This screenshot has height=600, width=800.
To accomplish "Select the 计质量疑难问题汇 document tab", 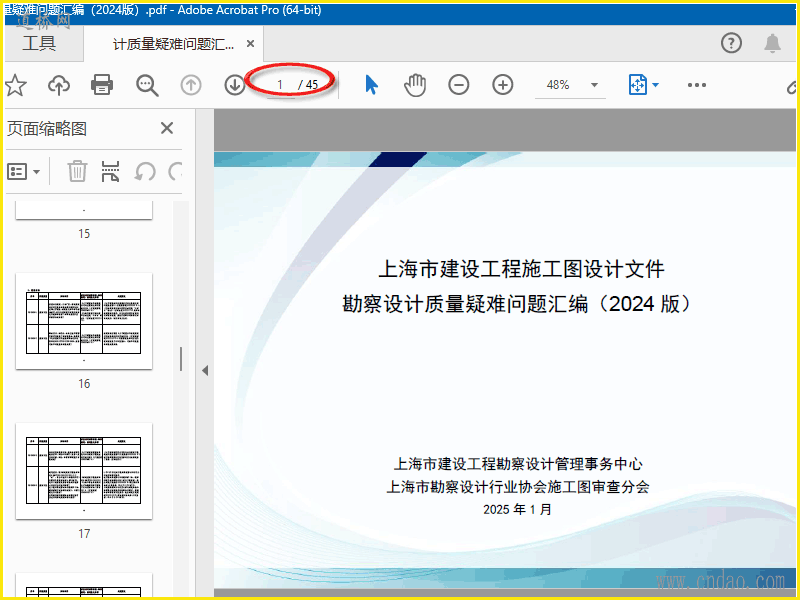I will [x=173, y=44].
